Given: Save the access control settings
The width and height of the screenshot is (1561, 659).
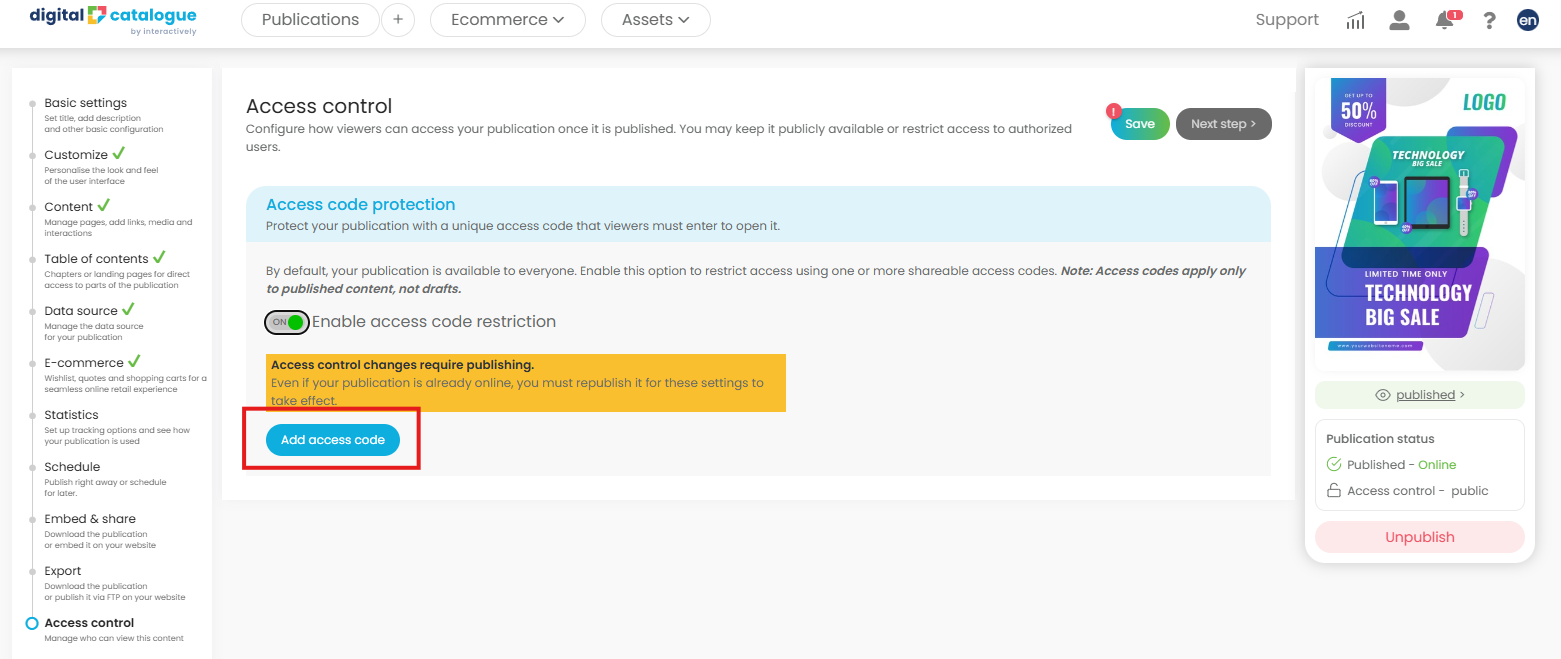Looking at the screenshot, I should click(x=1139, y=124).
